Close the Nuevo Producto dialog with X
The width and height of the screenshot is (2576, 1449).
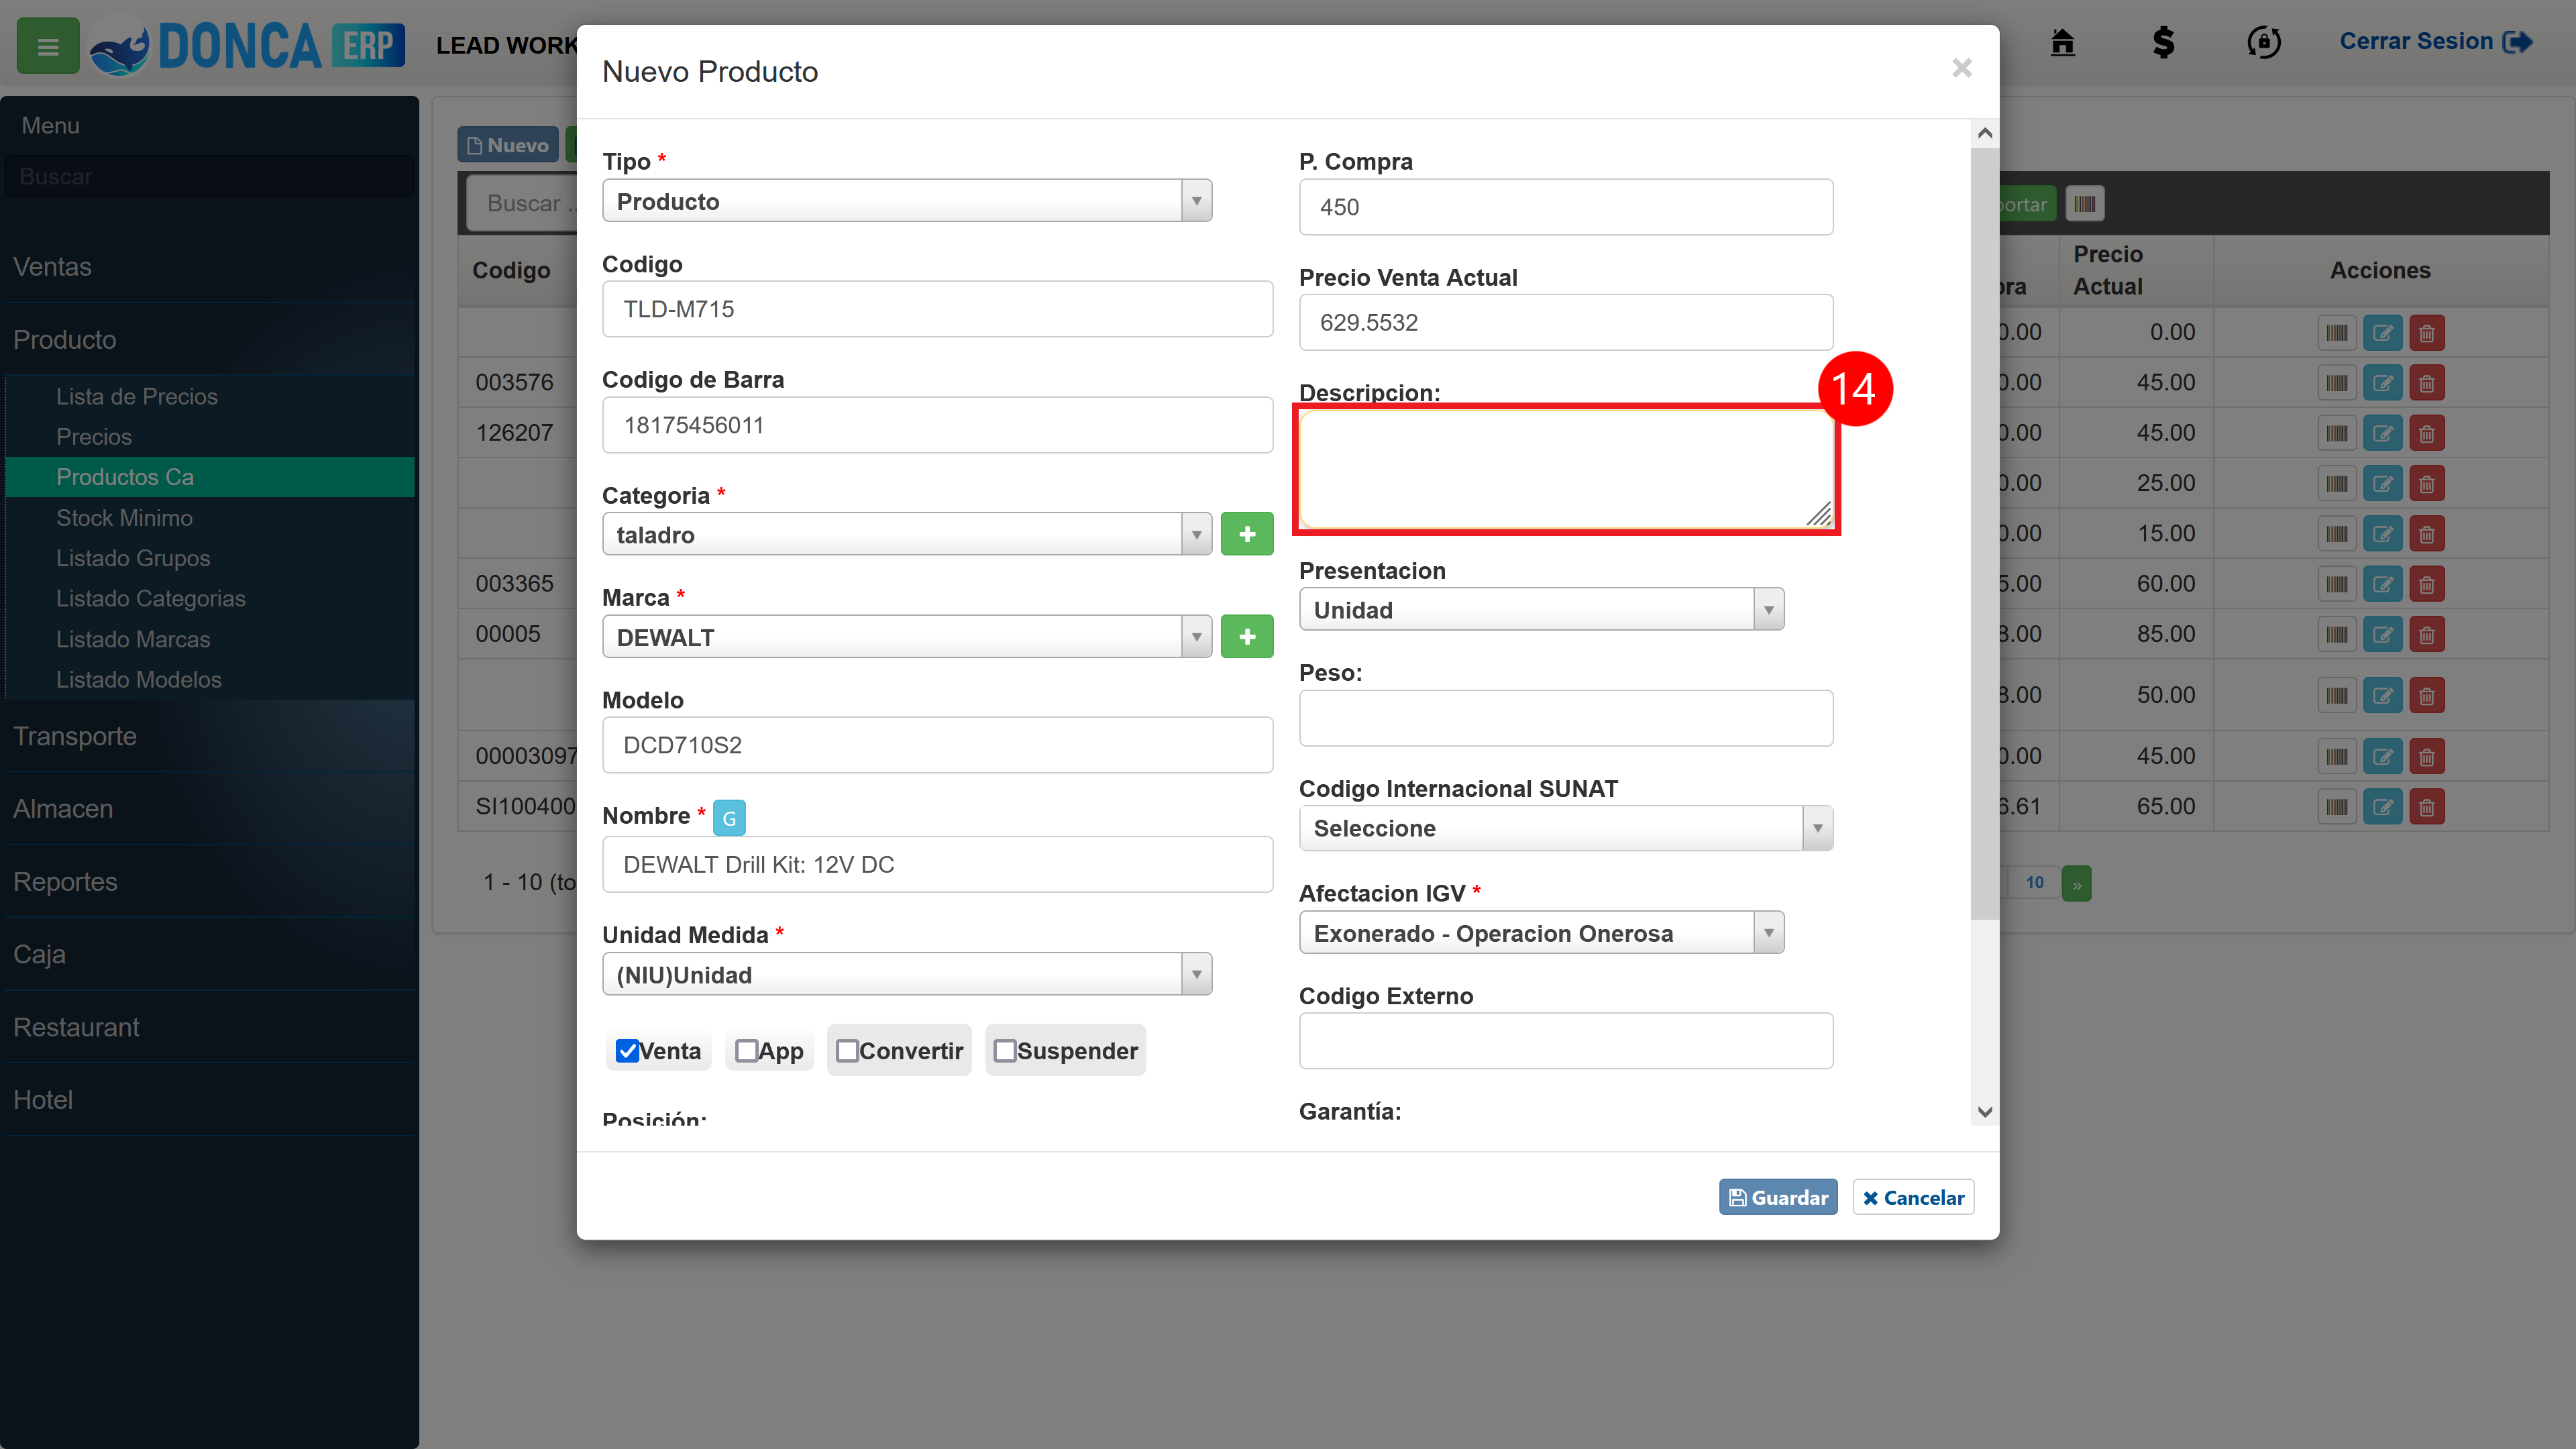[x=1961, y=68]
